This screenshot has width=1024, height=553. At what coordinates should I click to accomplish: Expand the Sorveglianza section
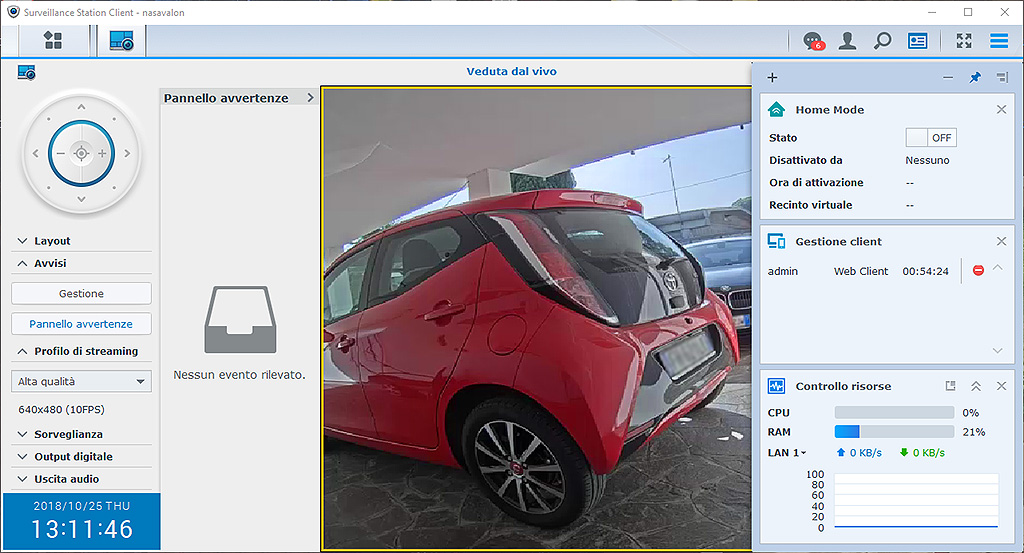(68, 434)
